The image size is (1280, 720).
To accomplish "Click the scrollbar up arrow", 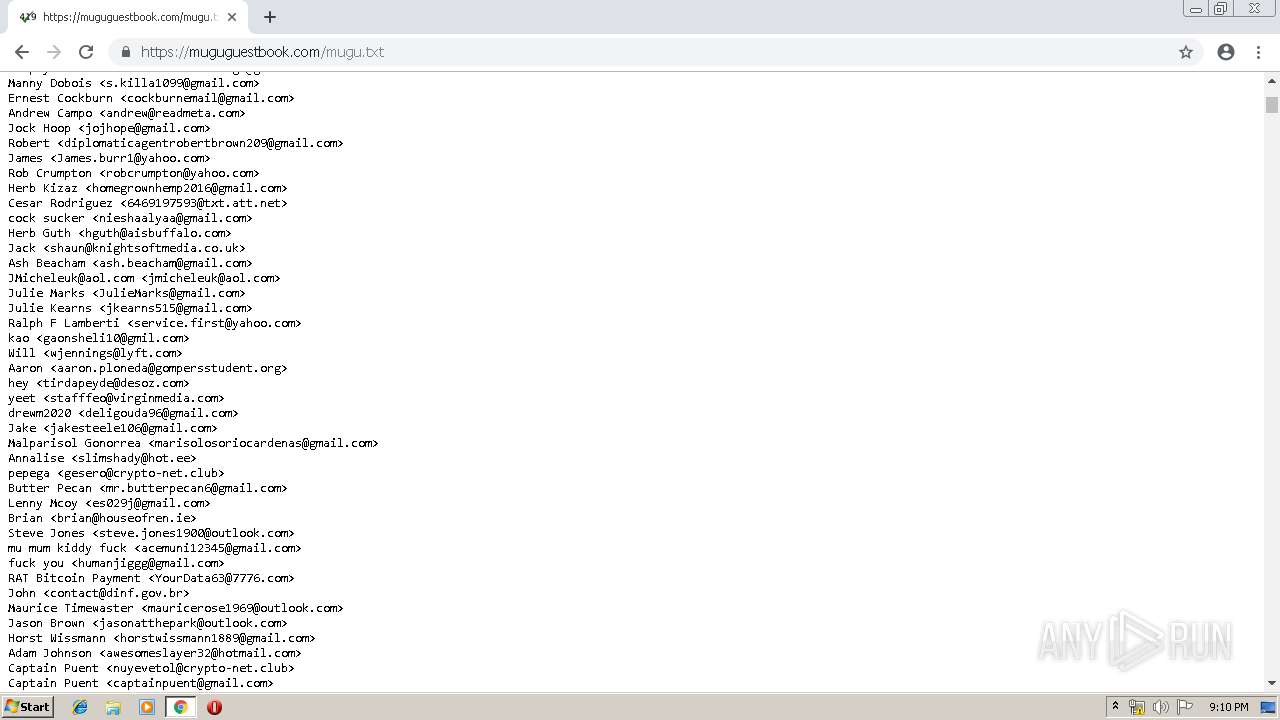I will point(1272,80).
